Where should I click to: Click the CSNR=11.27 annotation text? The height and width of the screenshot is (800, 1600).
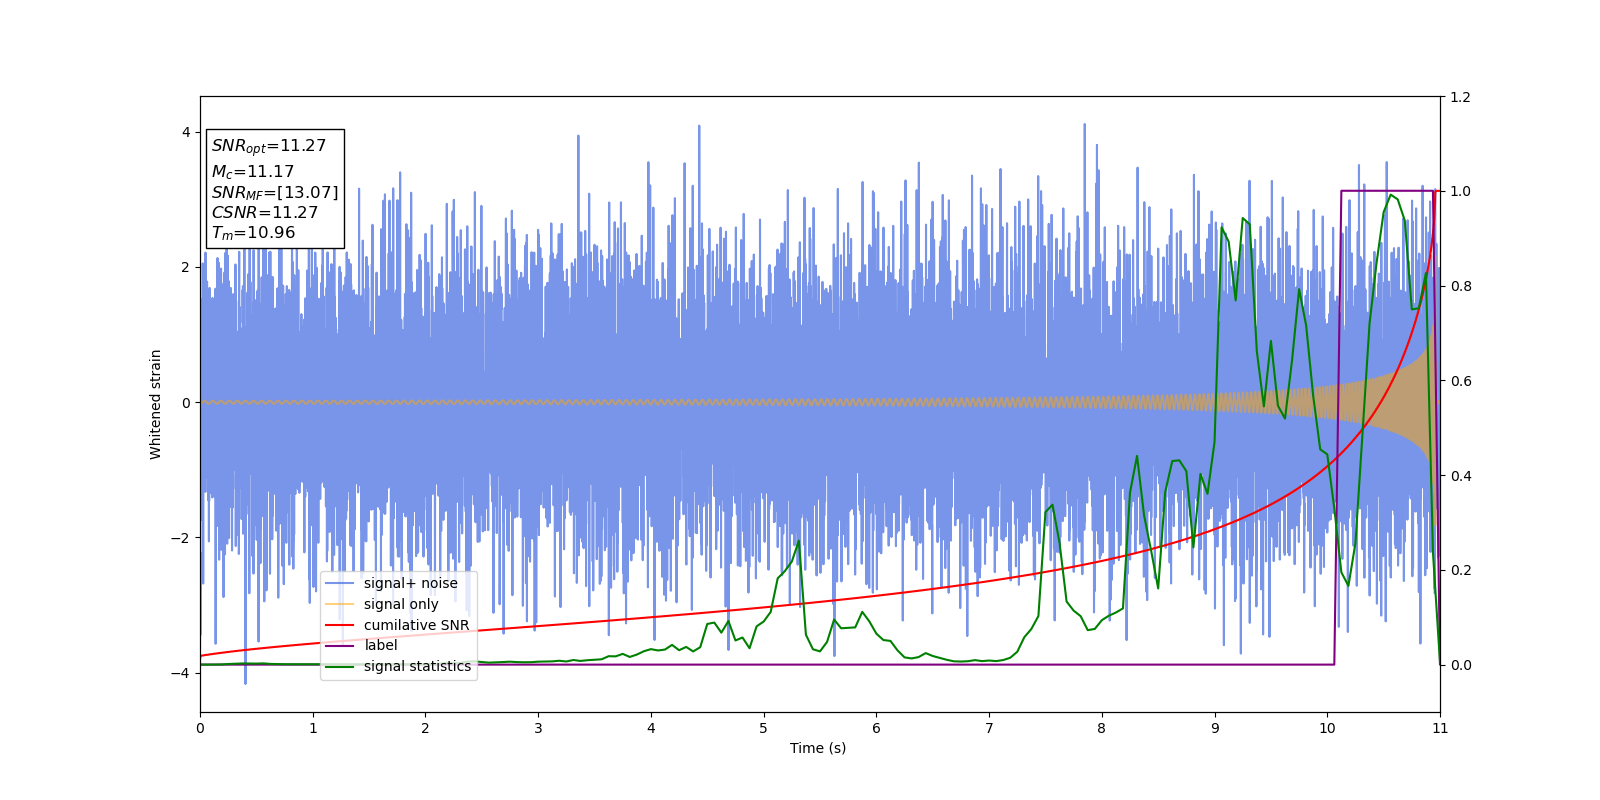click(265, 212)
